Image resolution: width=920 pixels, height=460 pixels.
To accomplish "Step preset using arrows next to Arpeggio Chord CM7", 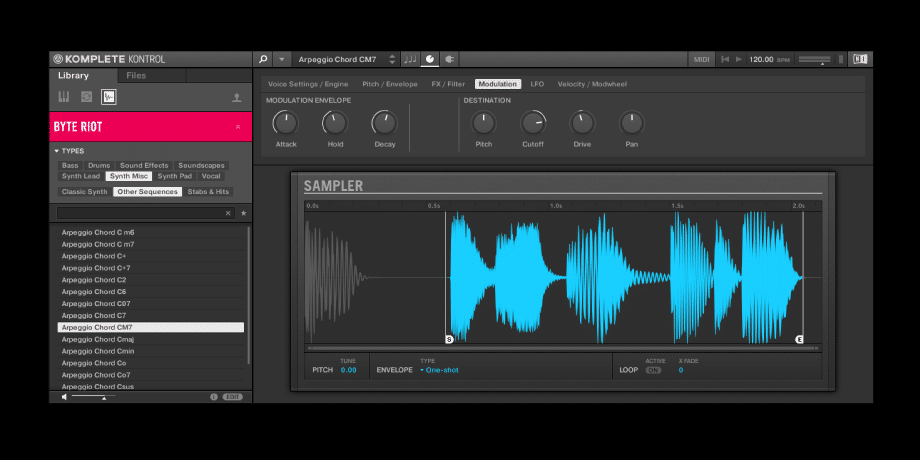I will [x=392, y=59].
